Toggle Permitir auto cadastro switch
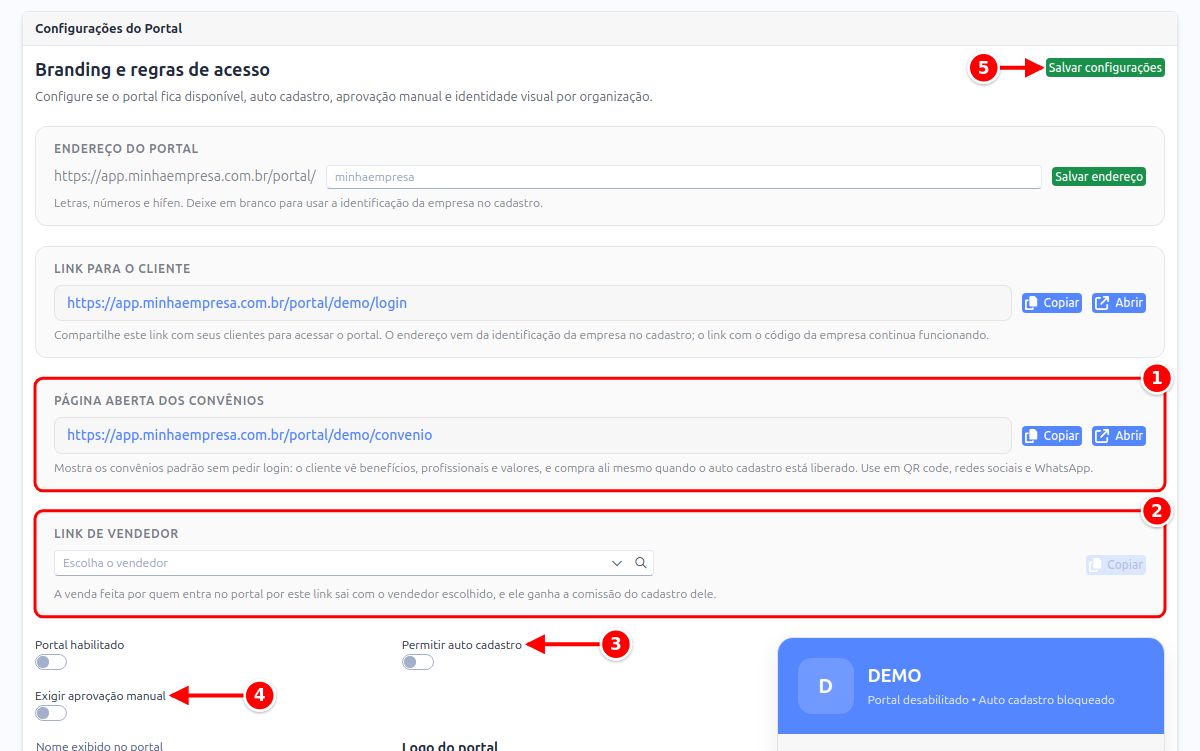Screen dimensions: 1200x751 418,662
